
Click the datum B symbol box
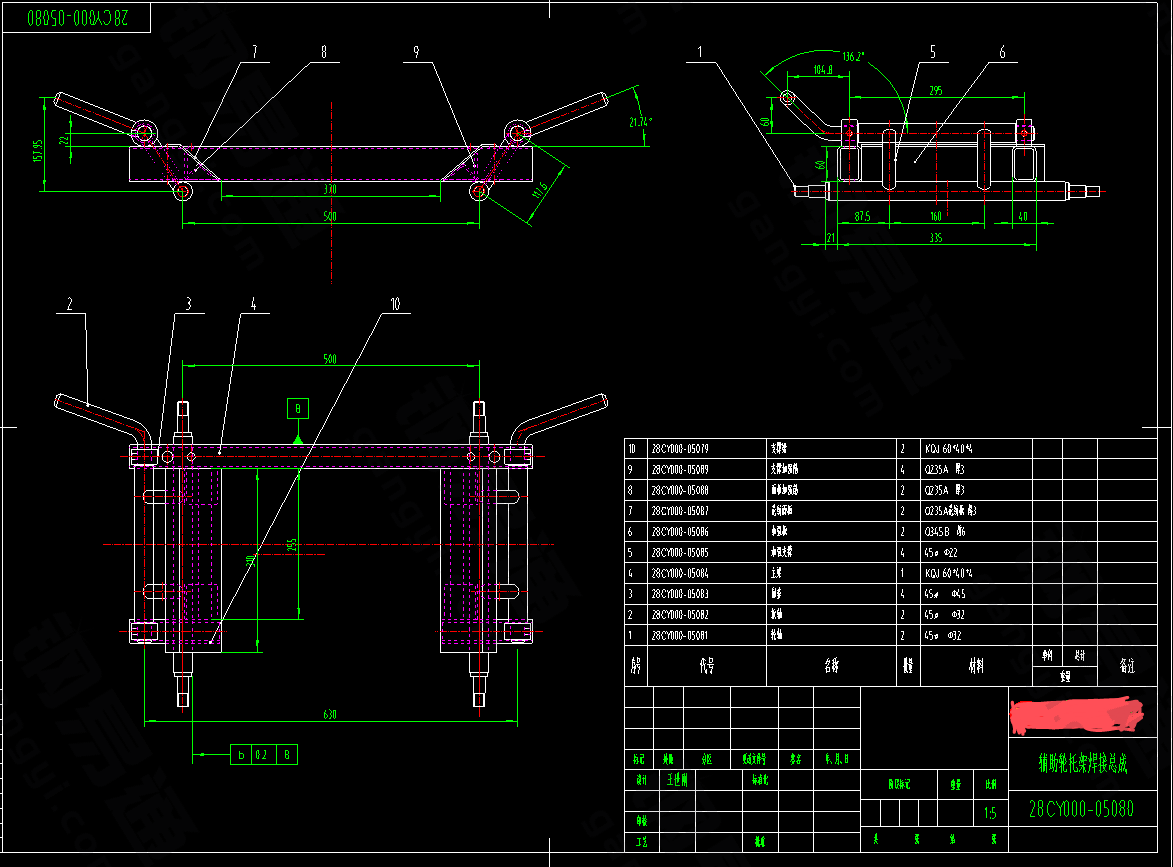coord(297,408)
